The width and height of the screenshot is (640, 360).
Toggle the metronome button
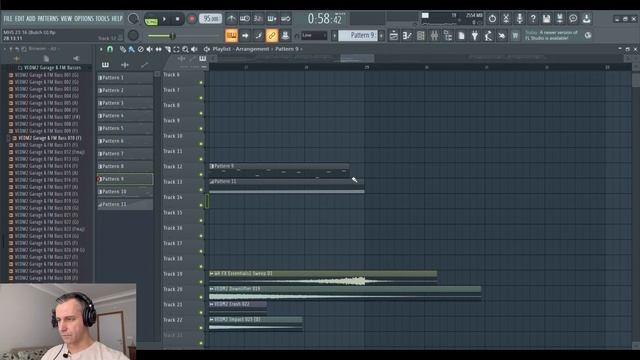point(231,19)
